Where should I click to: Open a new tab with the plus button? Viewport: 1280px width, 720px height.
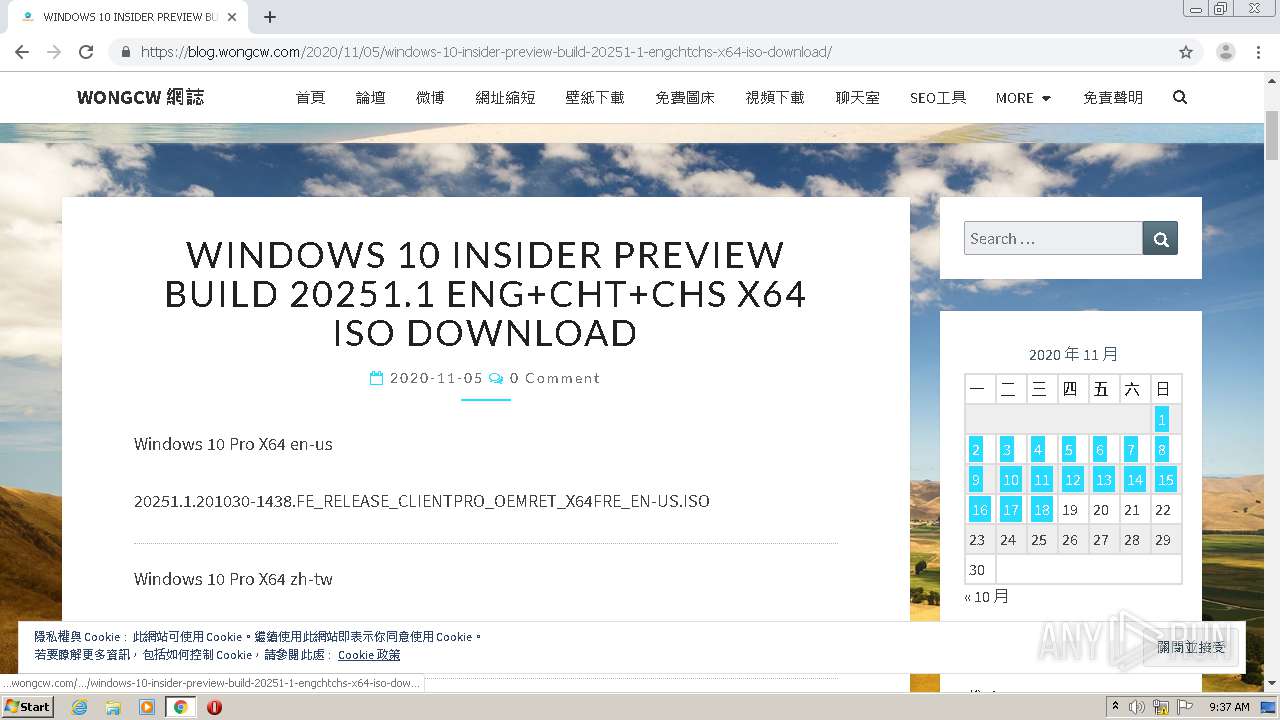[270, 17]
